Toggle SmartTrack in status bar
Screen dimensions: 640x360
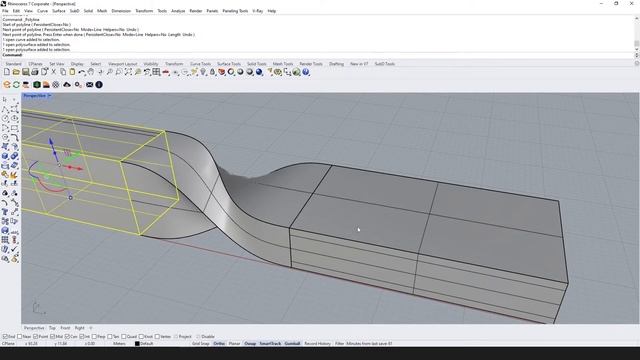click(x=270, y=344)
